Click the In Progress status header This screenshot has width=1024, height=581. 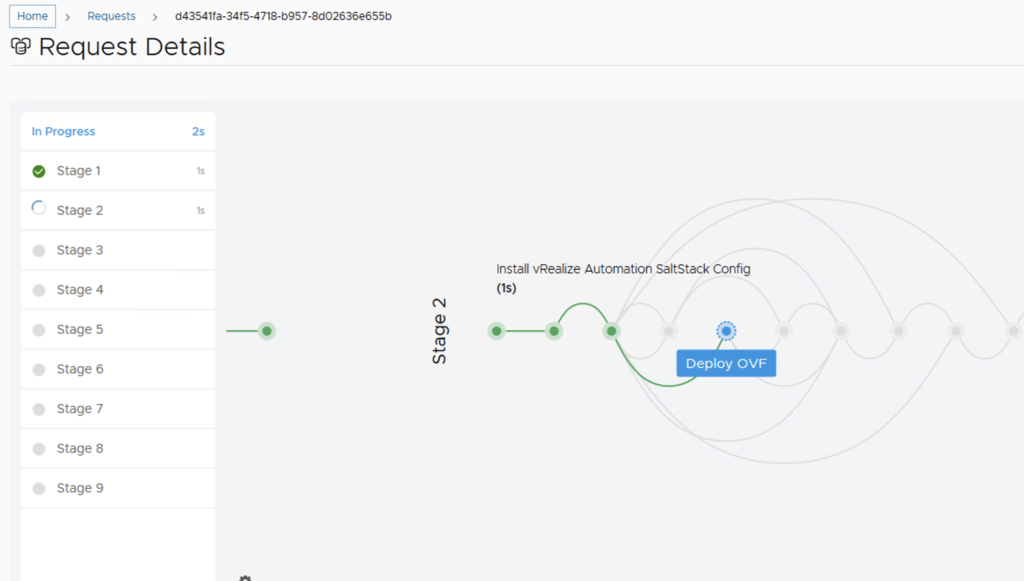click(x=63, y=131)
